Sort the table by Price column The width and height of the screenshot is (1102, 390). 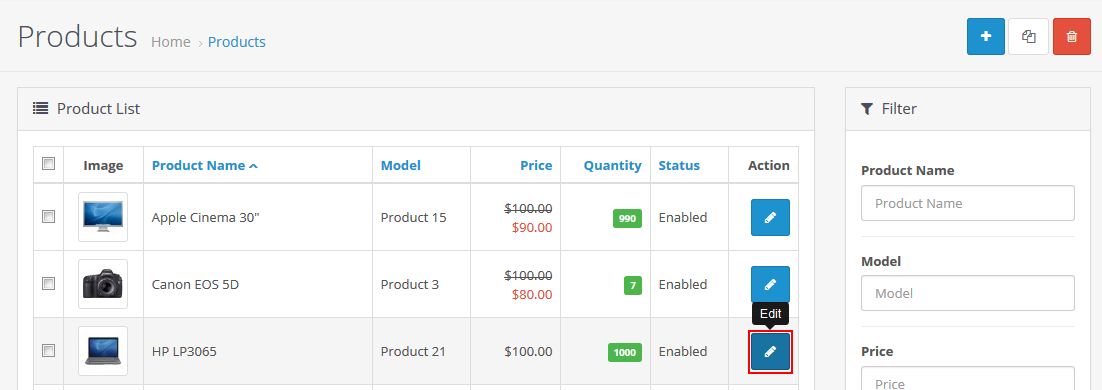536,165
